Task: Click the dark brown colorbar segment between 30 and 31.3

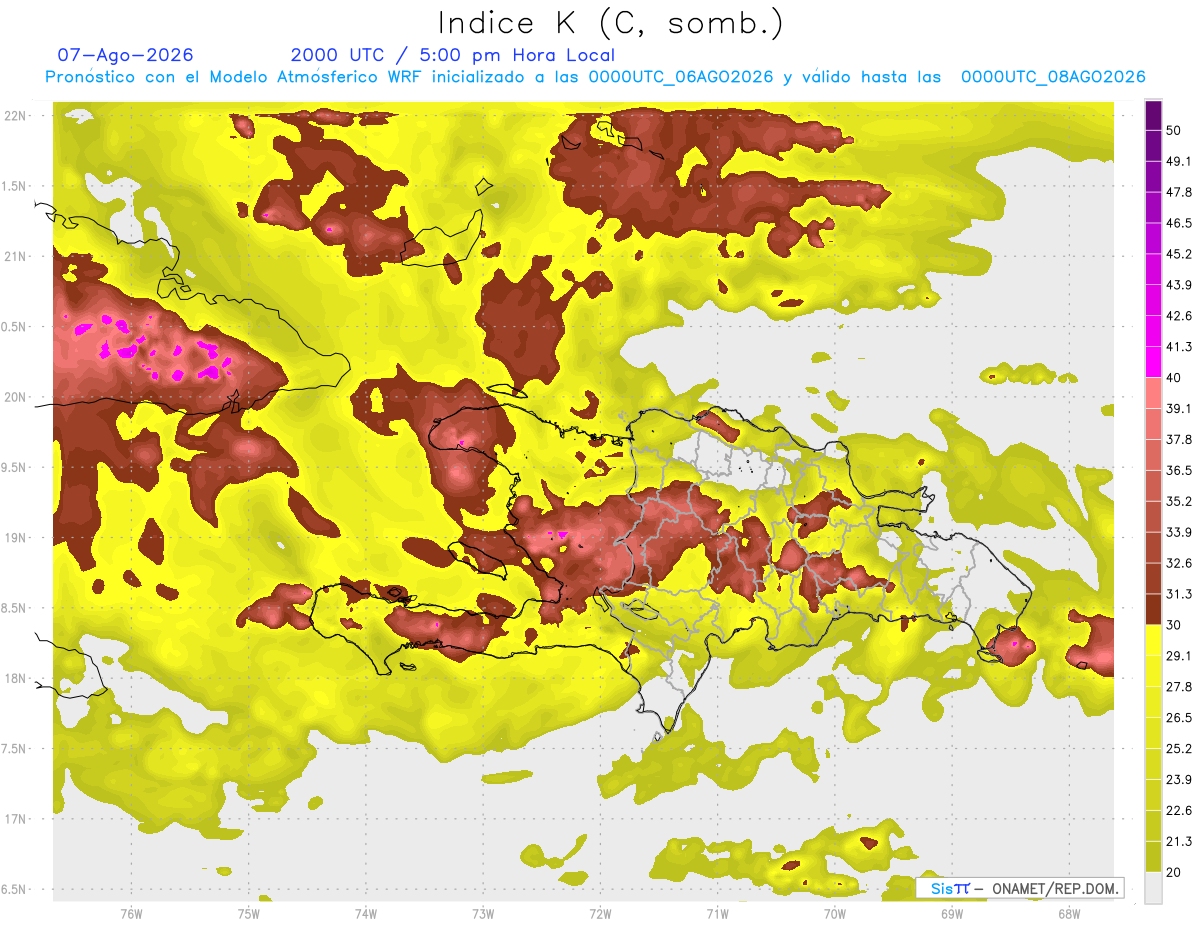Action: tap(1153, 609)
